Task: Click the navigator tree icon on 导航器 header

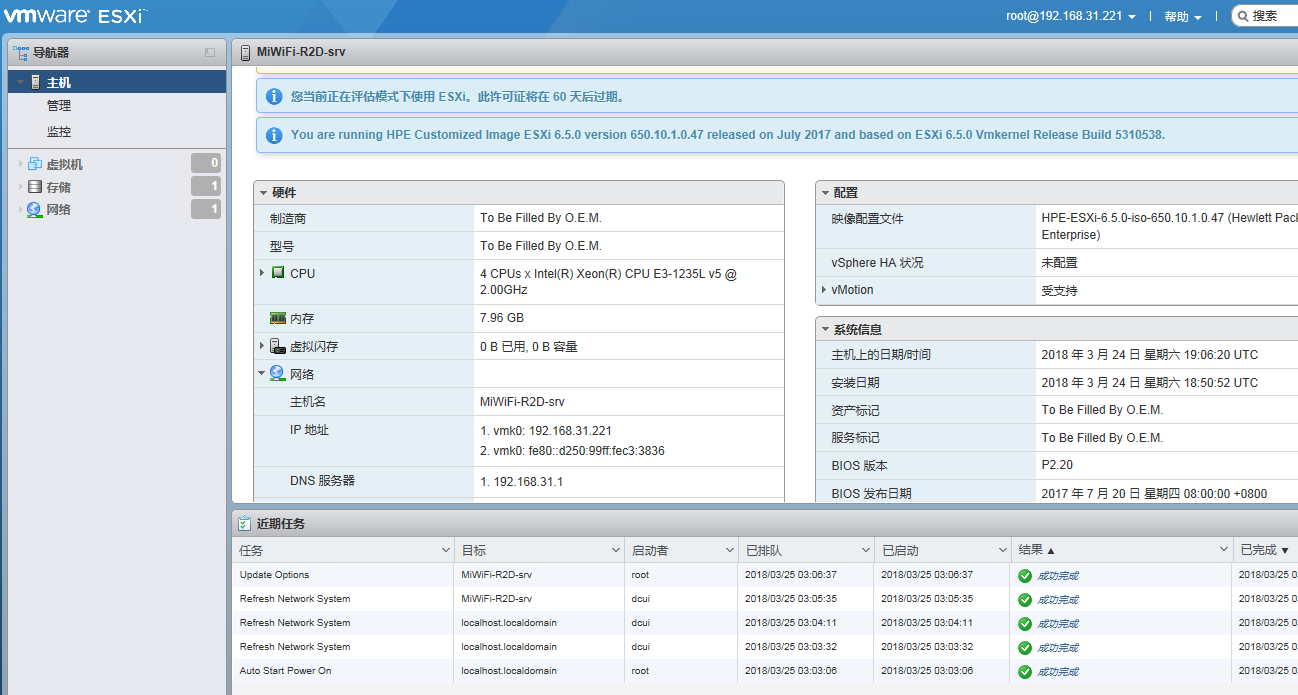Action: pyautogui.click(x=20, y=50)
